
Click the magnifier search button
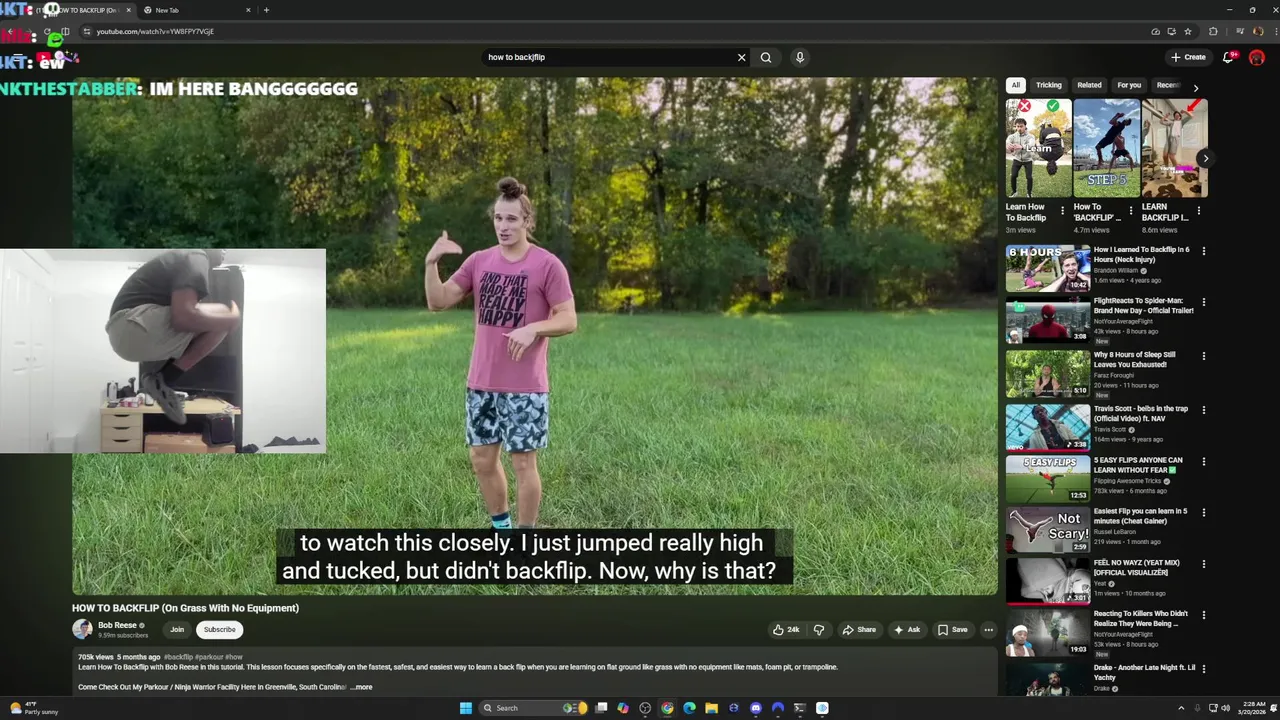(766, 57)
